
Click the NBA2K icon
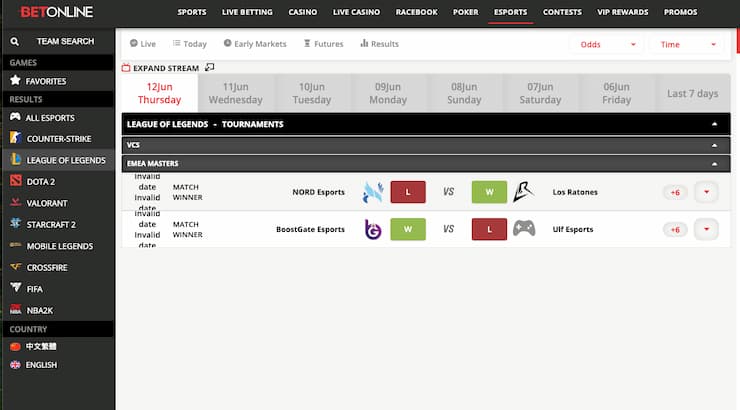click(16, 310)
